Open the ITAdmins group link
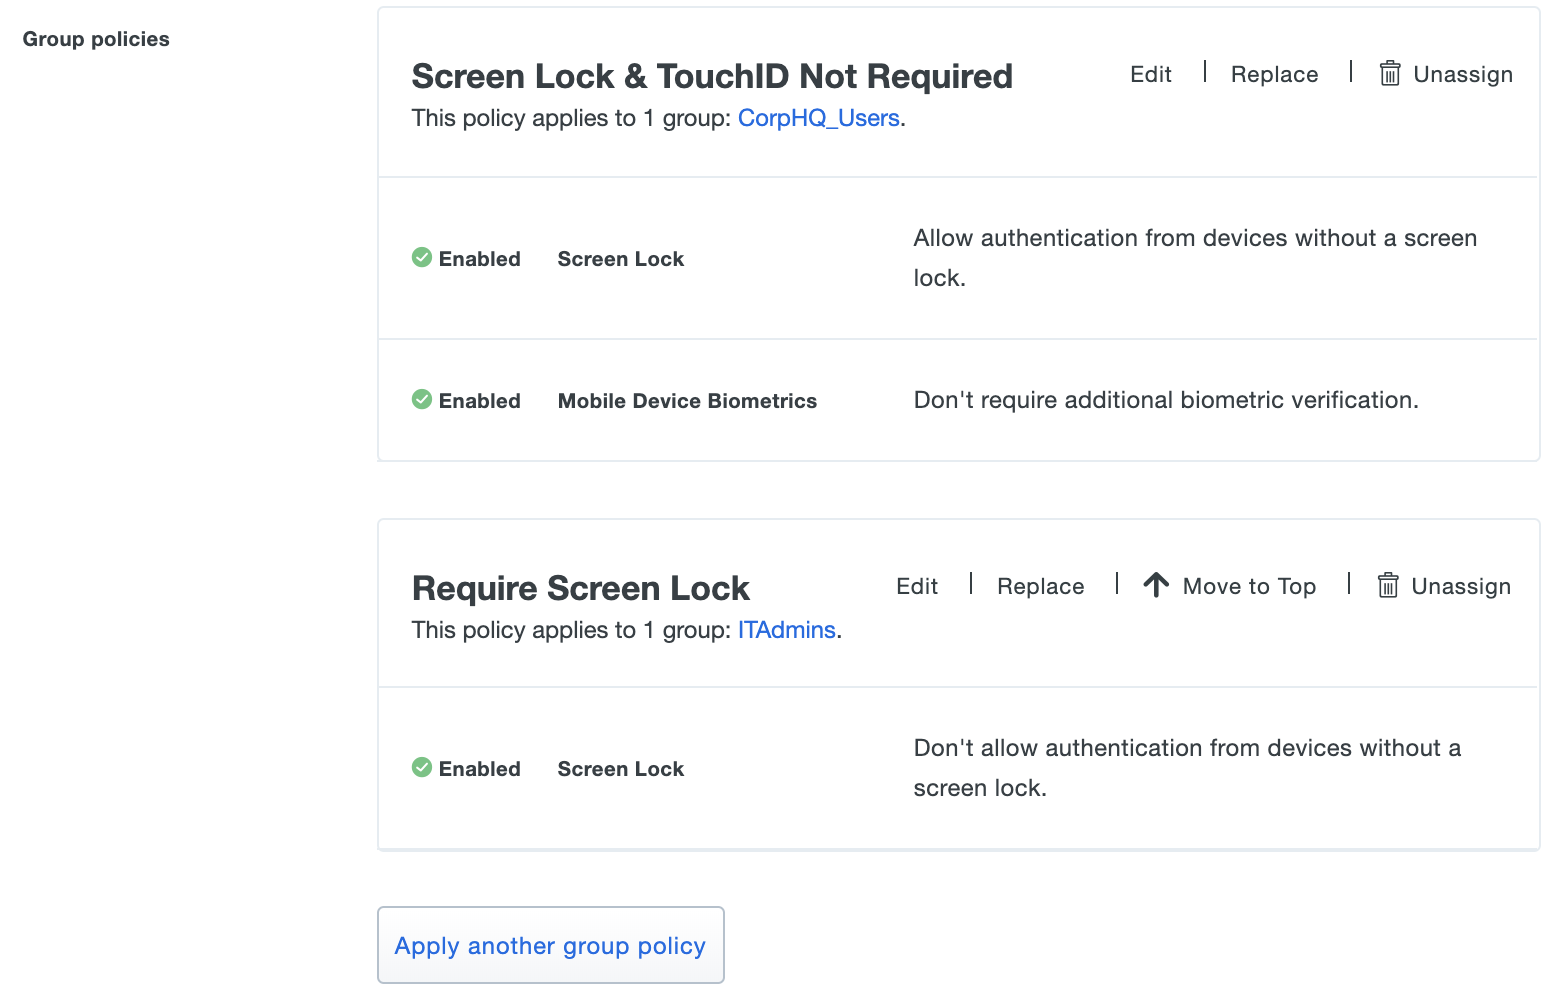1560x999 pixels. coord(786,631)
